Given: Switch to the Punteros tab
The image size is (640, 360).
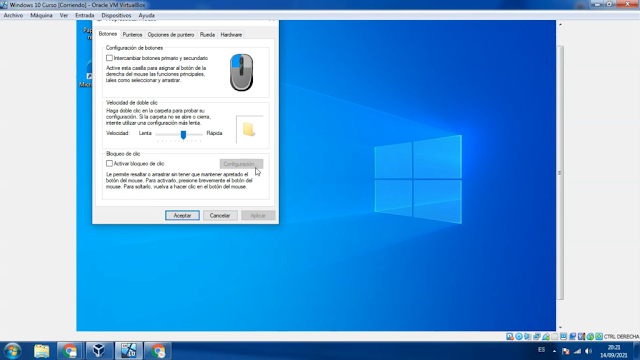Looking at the screenshot, I should click(x=132, y=35).
